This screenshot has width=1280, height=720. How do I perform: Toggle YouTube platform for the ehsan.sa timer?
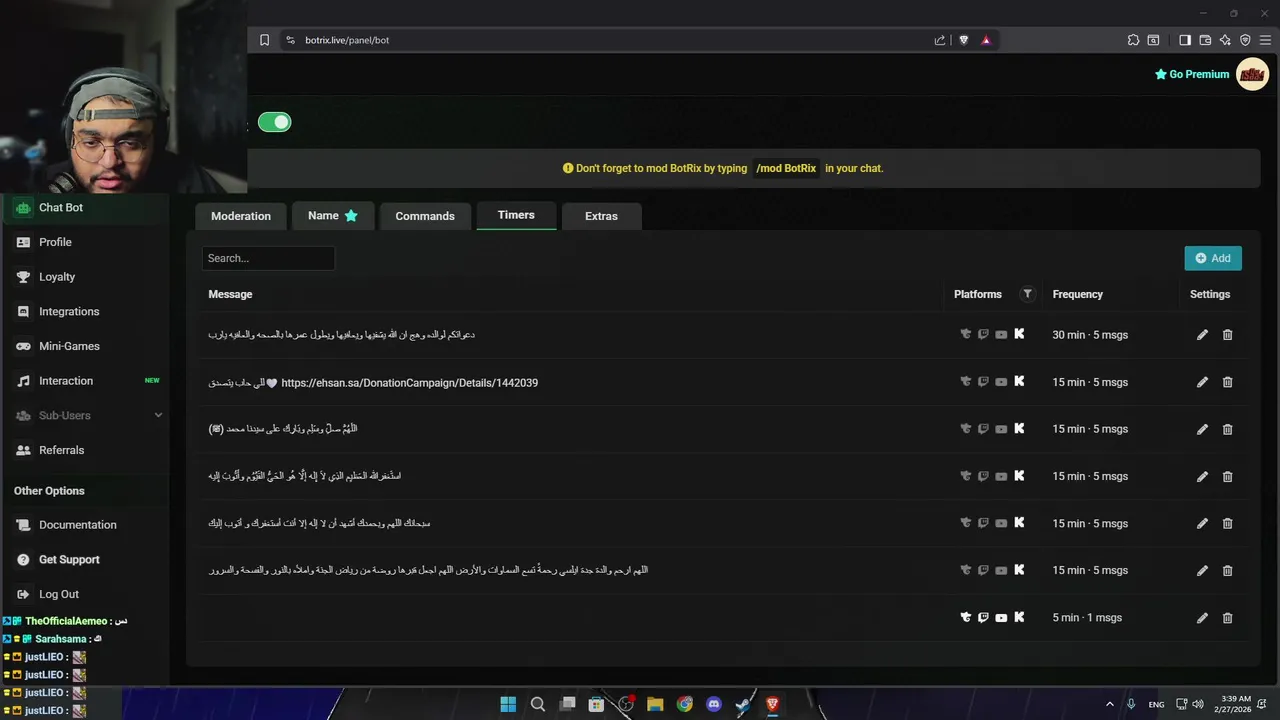(x=1001, y=382)
